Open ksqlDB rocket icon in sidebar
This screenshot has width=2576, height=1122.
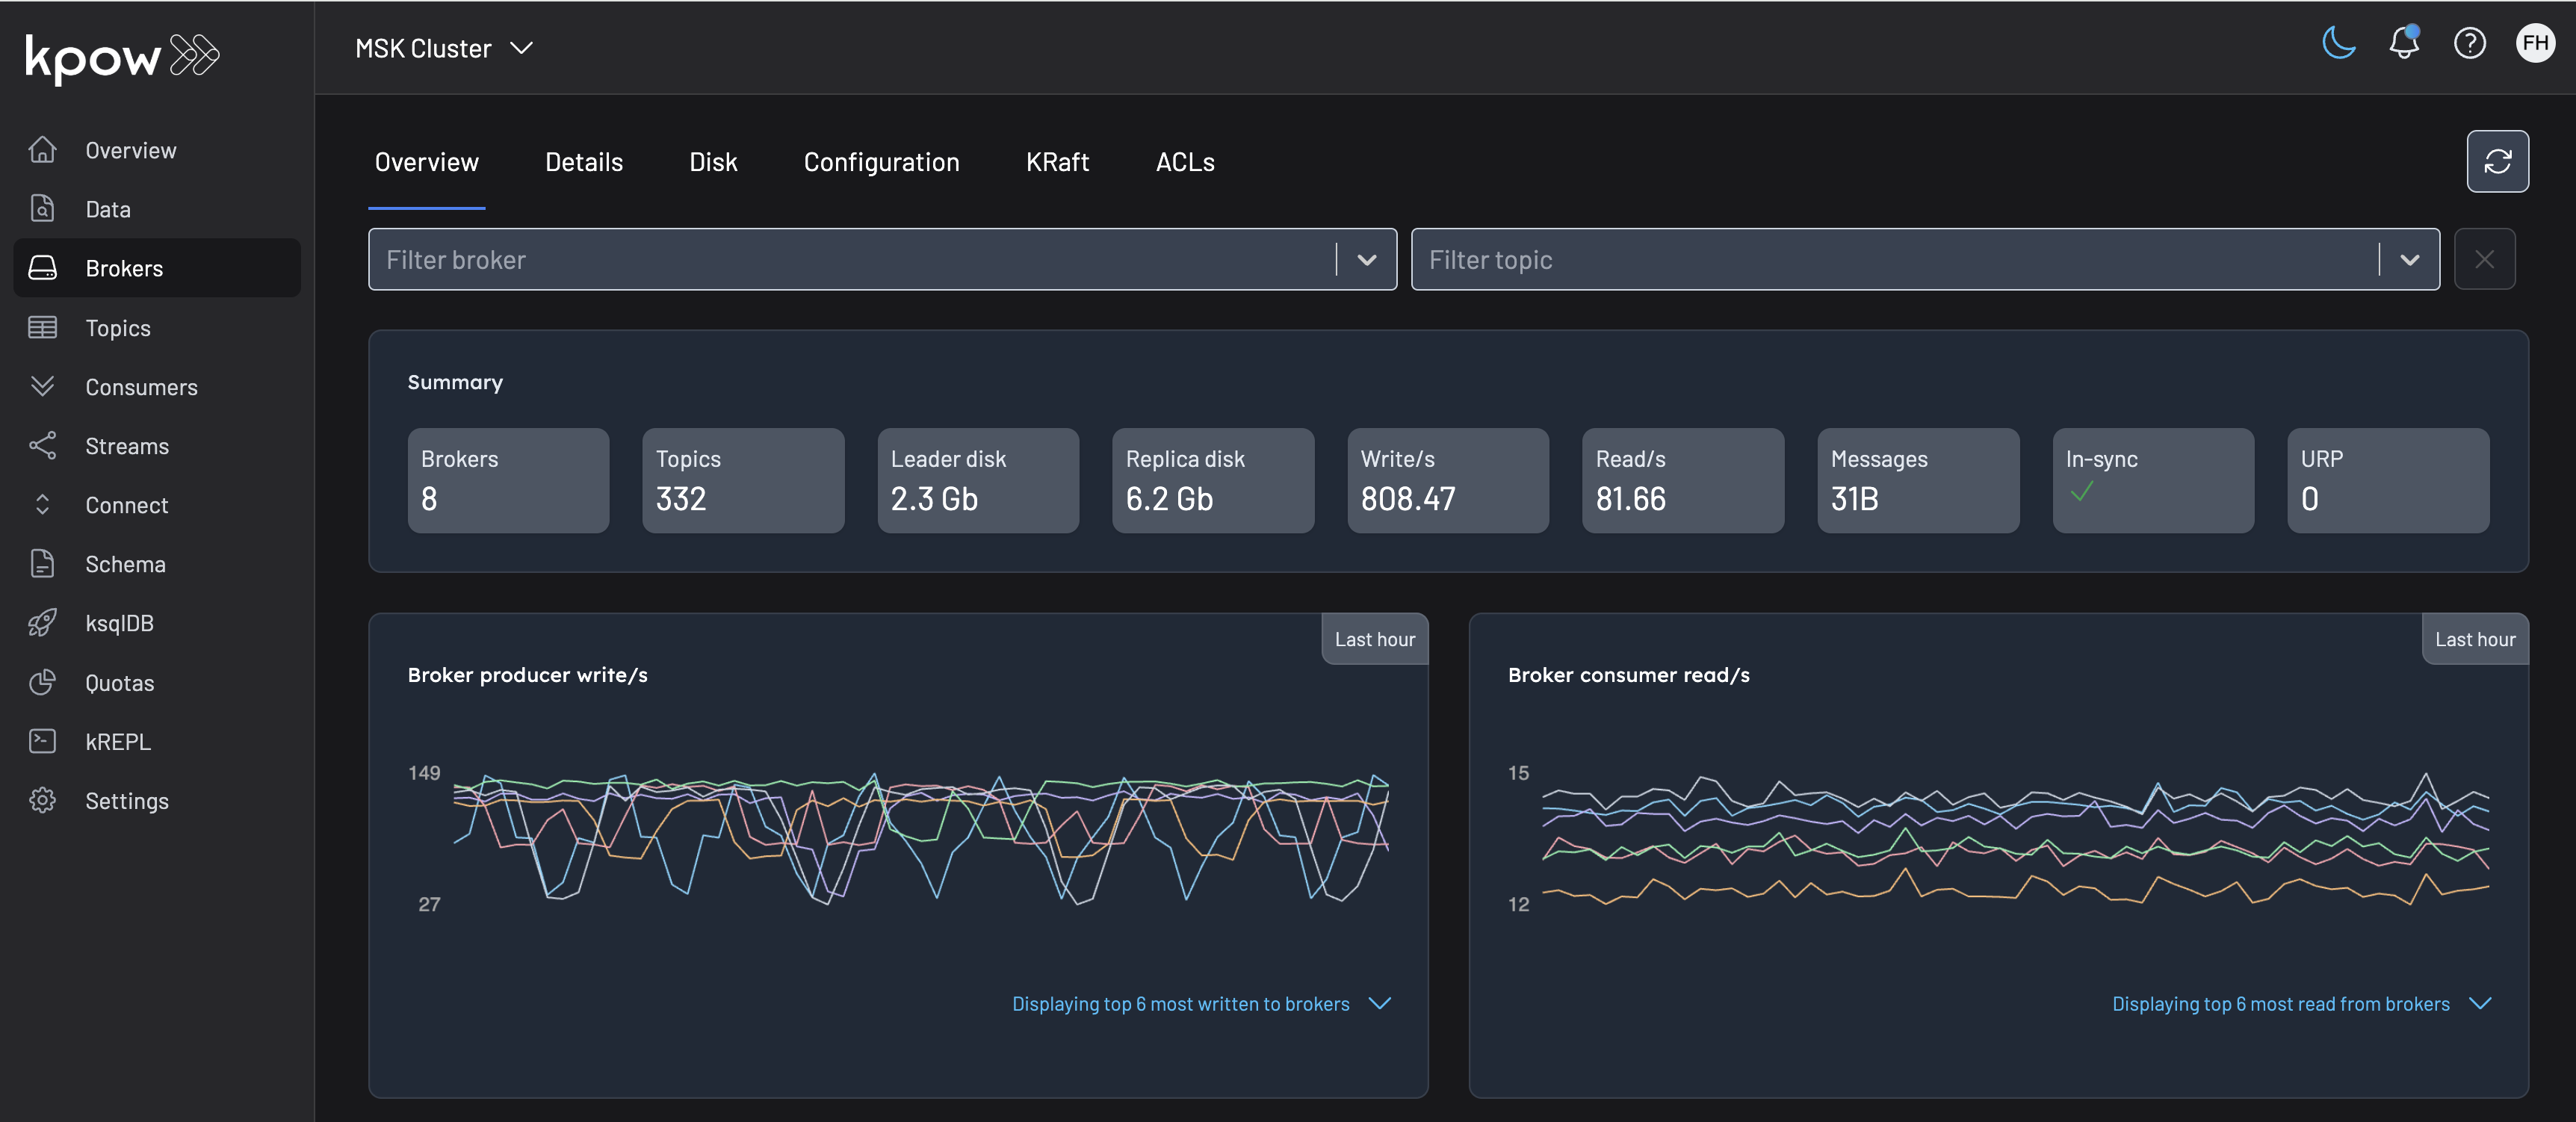click(43, 623)
